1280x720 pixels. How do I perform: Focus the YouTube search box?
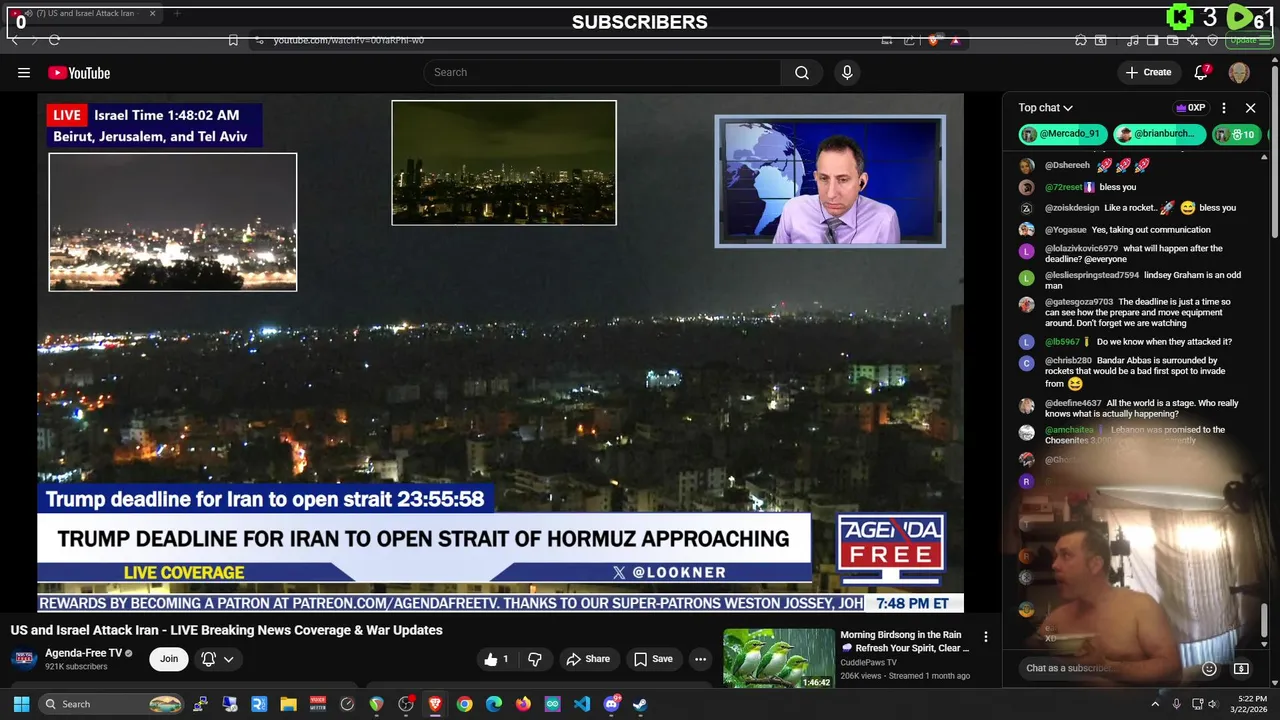(602, 72)
